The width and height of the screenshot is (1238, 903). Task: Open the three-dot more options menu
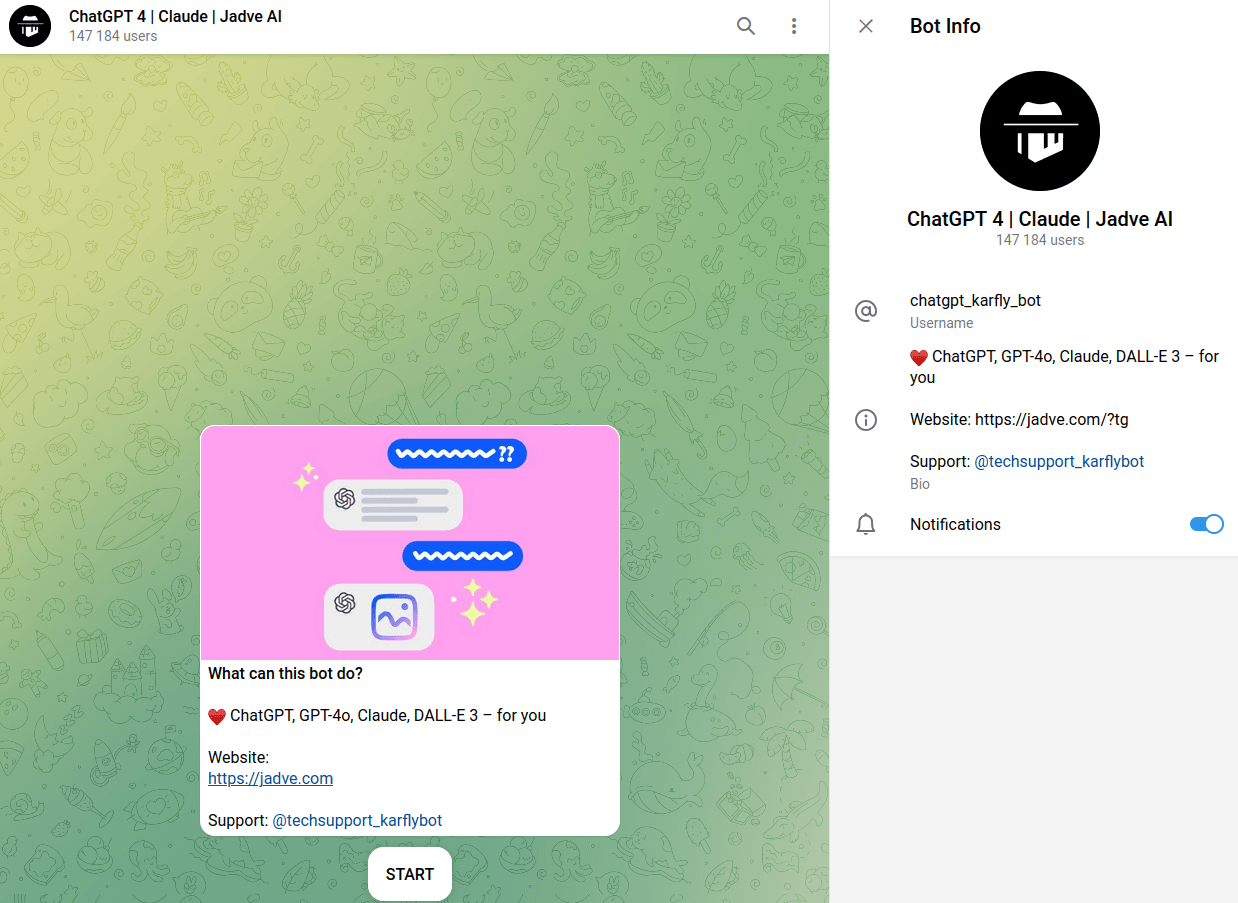click(x=794, y=26)
